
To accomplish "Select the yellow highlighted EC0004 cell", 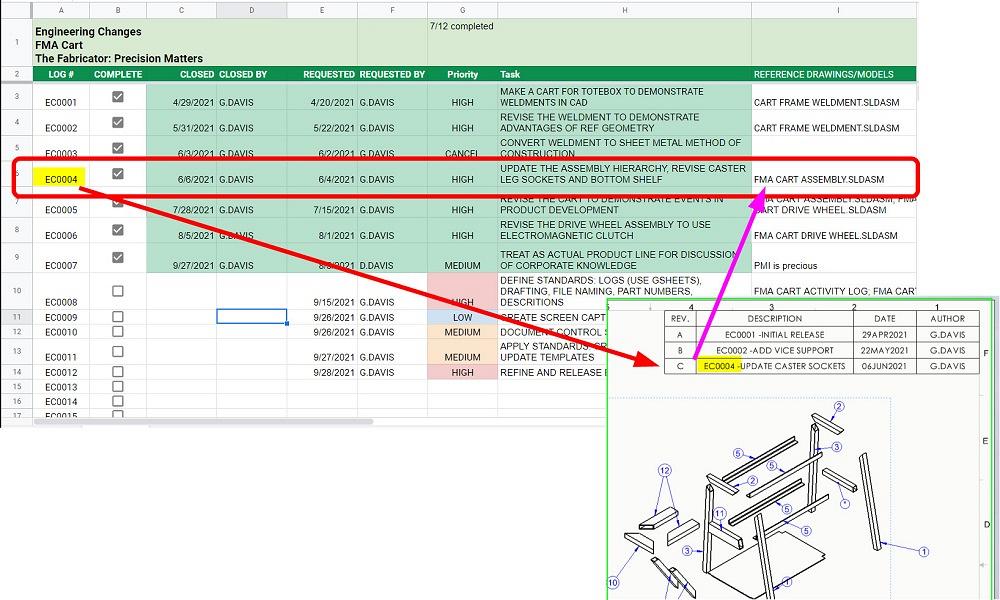I will click(x=60, y=174).
